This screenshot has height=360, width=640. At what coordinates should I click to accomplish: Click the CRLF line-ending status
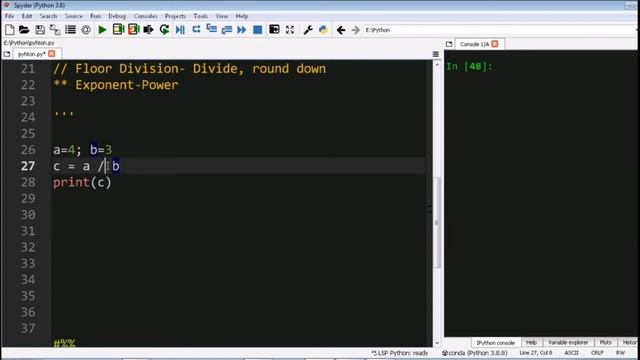[597, 353]
